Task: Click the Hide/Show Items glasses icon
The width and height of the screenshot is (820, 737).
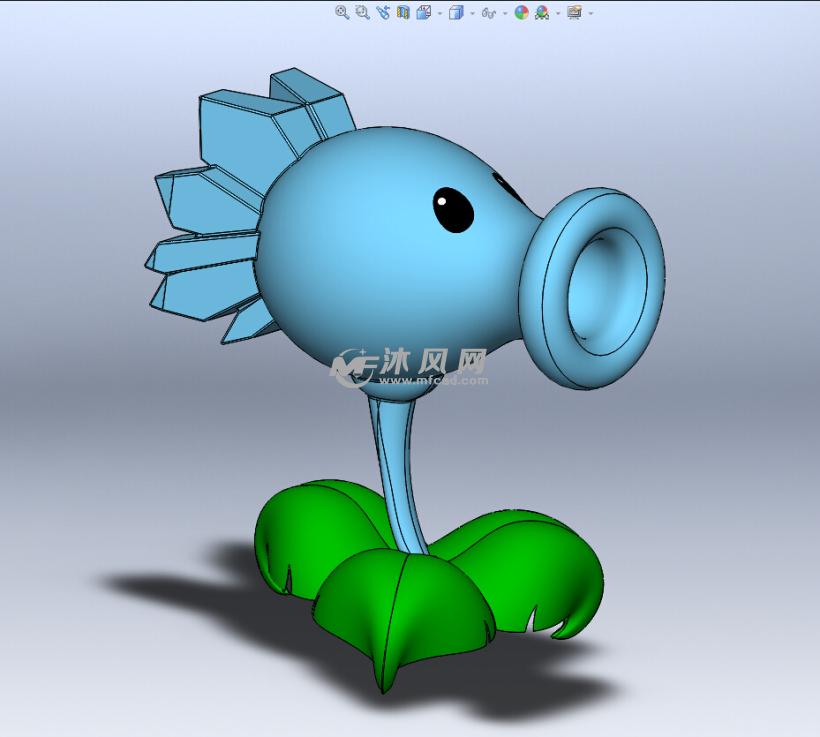Action: coord(488,13)
